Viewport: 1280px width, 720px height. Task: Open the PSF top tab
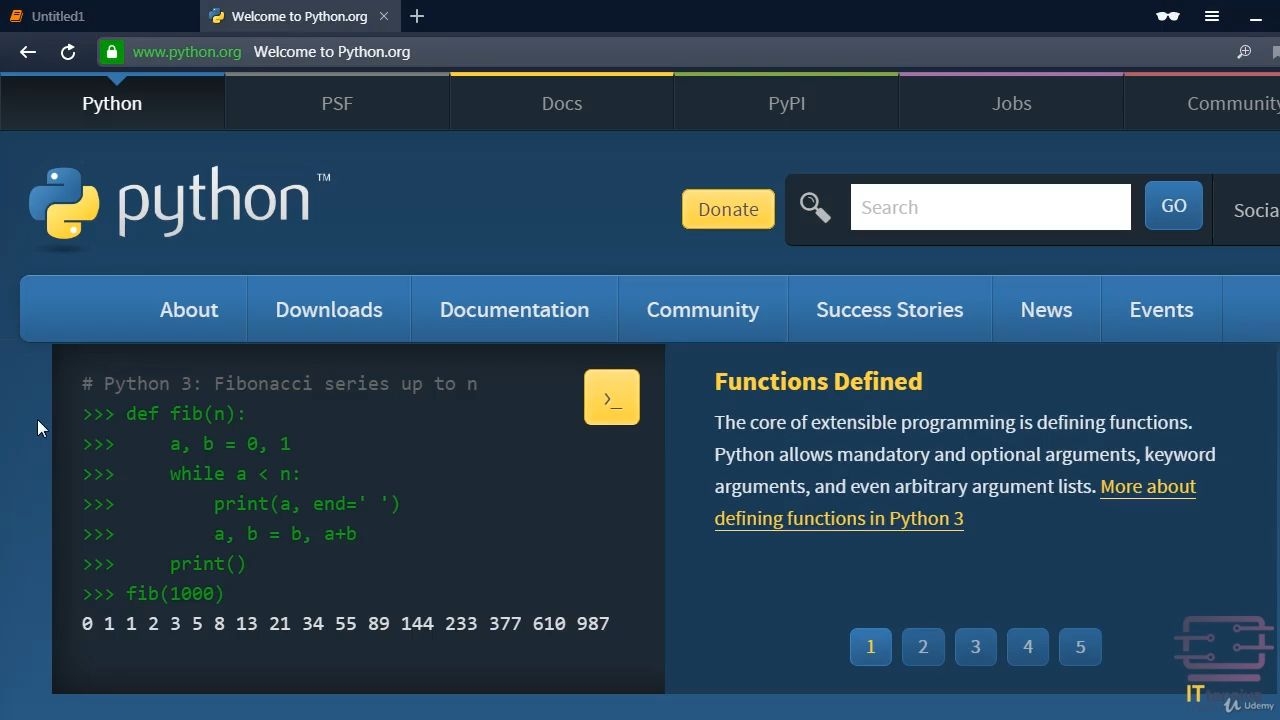pos(337,103)
